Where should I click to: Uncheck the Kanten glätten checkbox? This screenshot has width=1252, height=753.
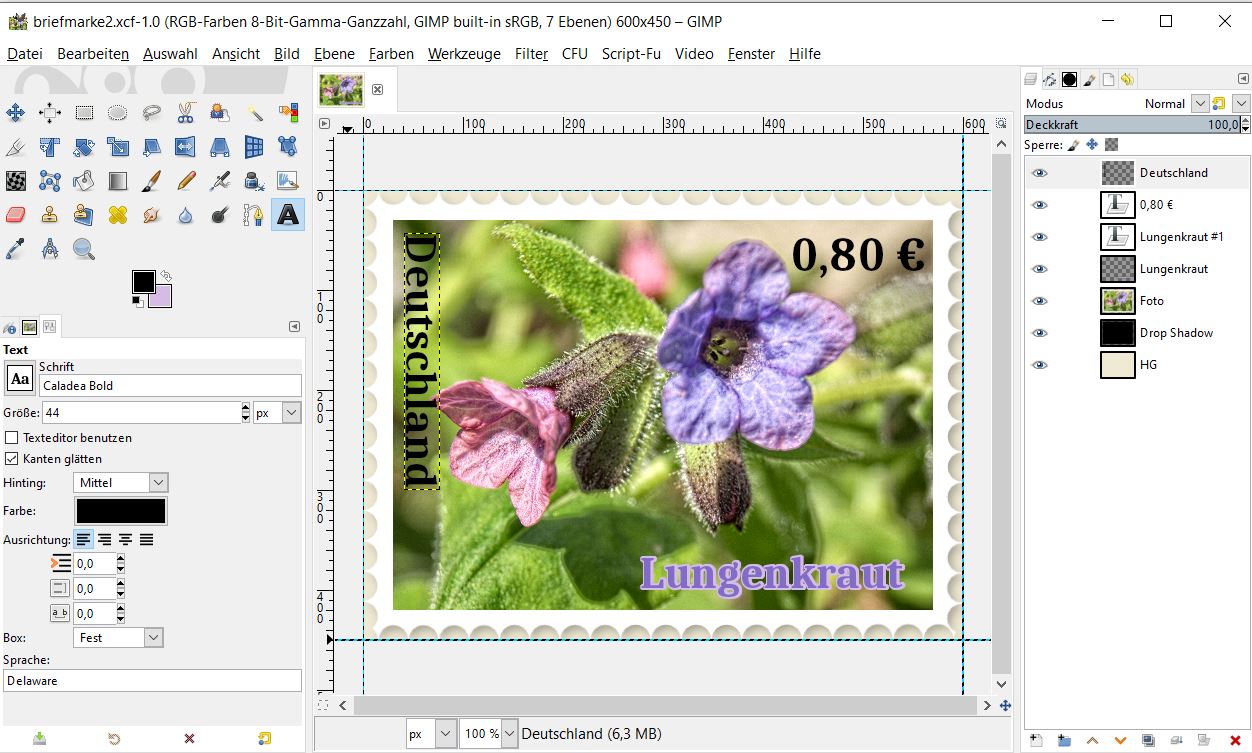pos(12,459)
